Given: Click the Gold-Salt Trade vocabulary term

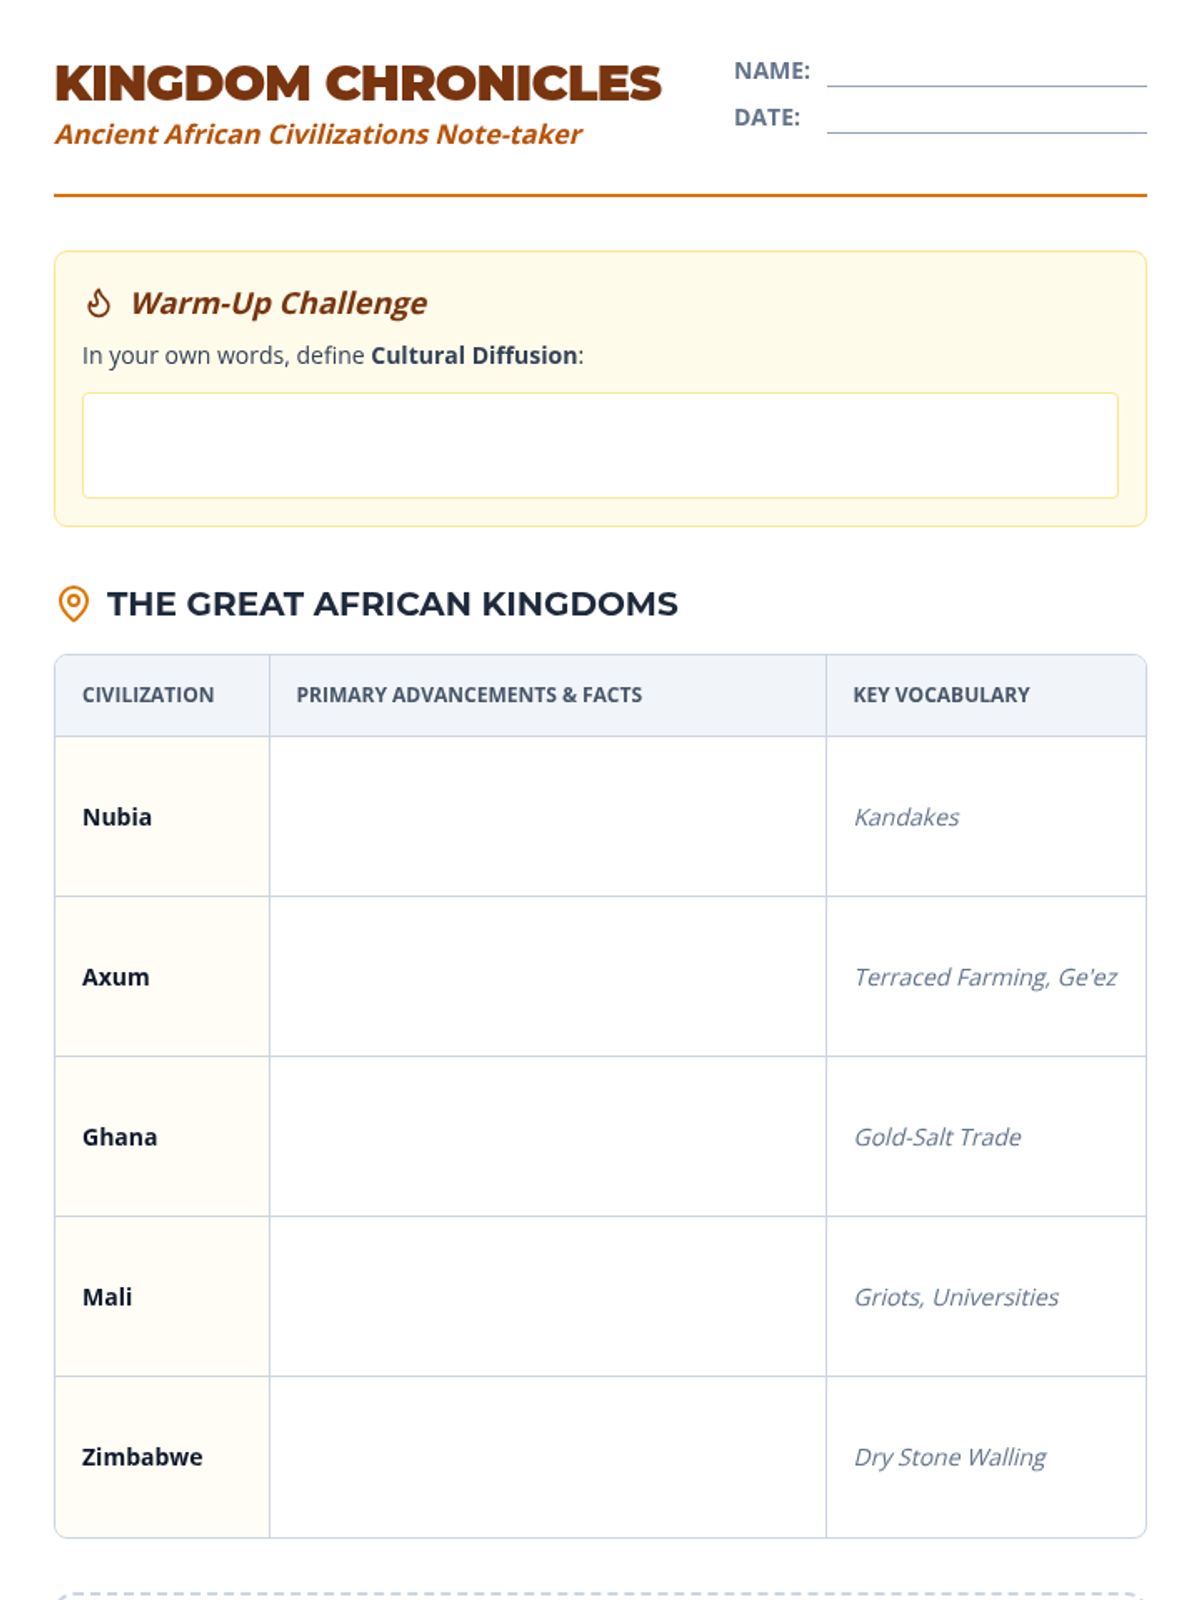Looking at the screenshot, I should [937, 1138].
